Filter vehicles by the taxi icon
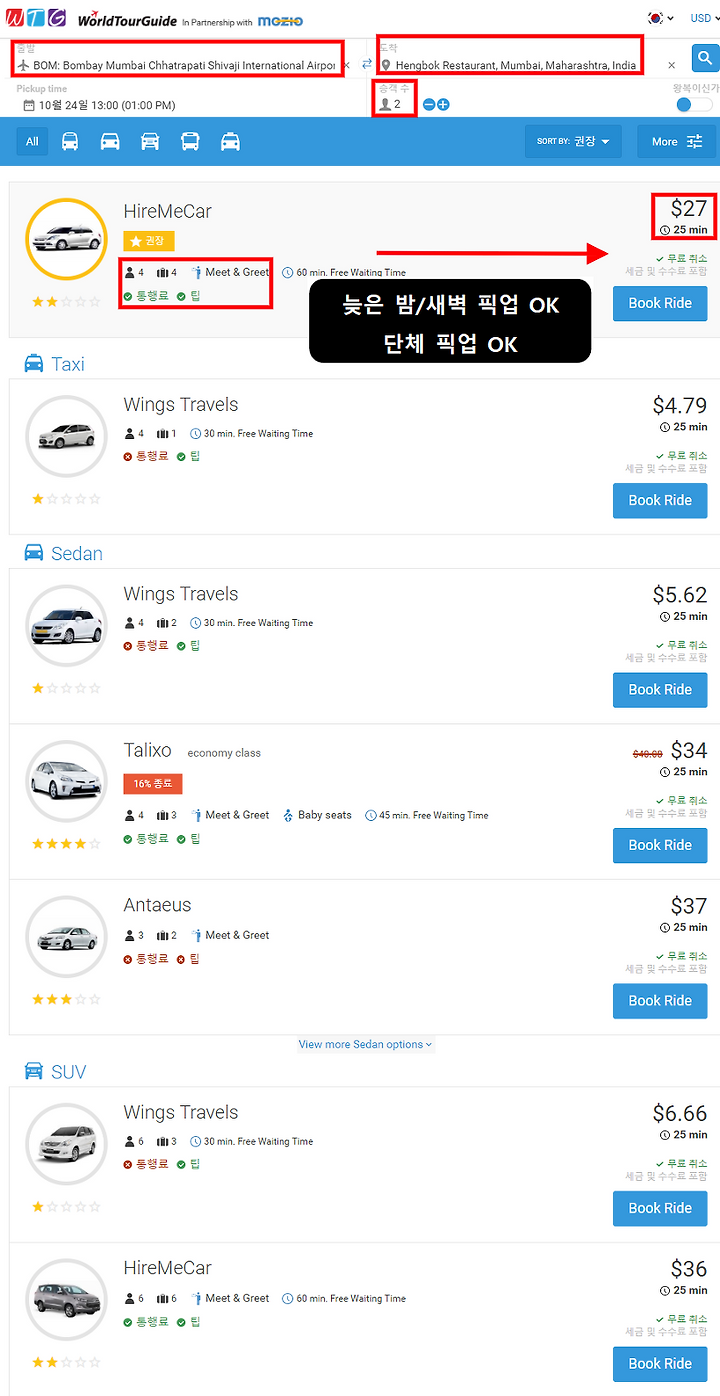720x1396 pixels. [x=230, y=142]
